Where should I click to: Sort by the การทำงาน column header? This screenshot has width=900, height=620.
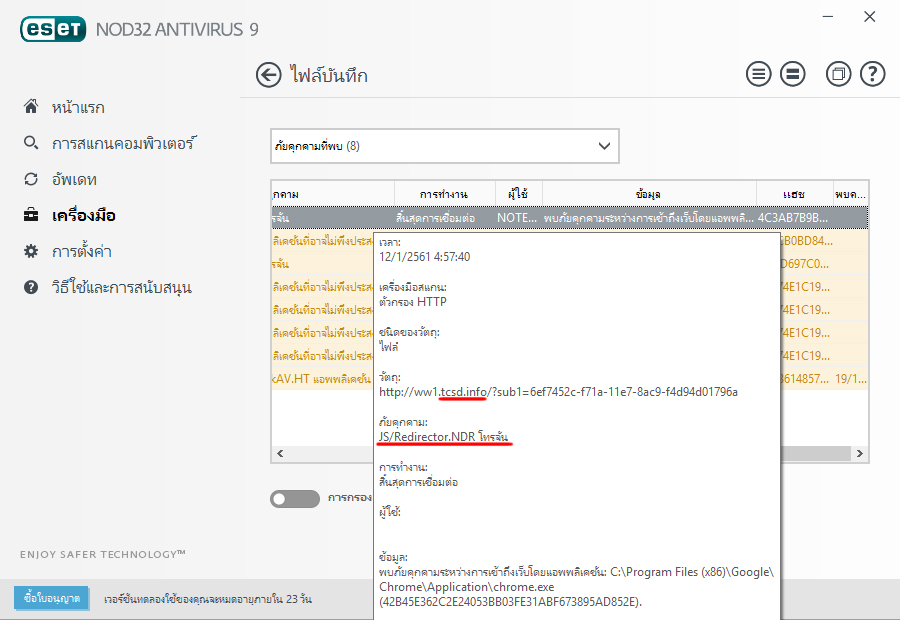pyautogui.click(x=444, y=194)
